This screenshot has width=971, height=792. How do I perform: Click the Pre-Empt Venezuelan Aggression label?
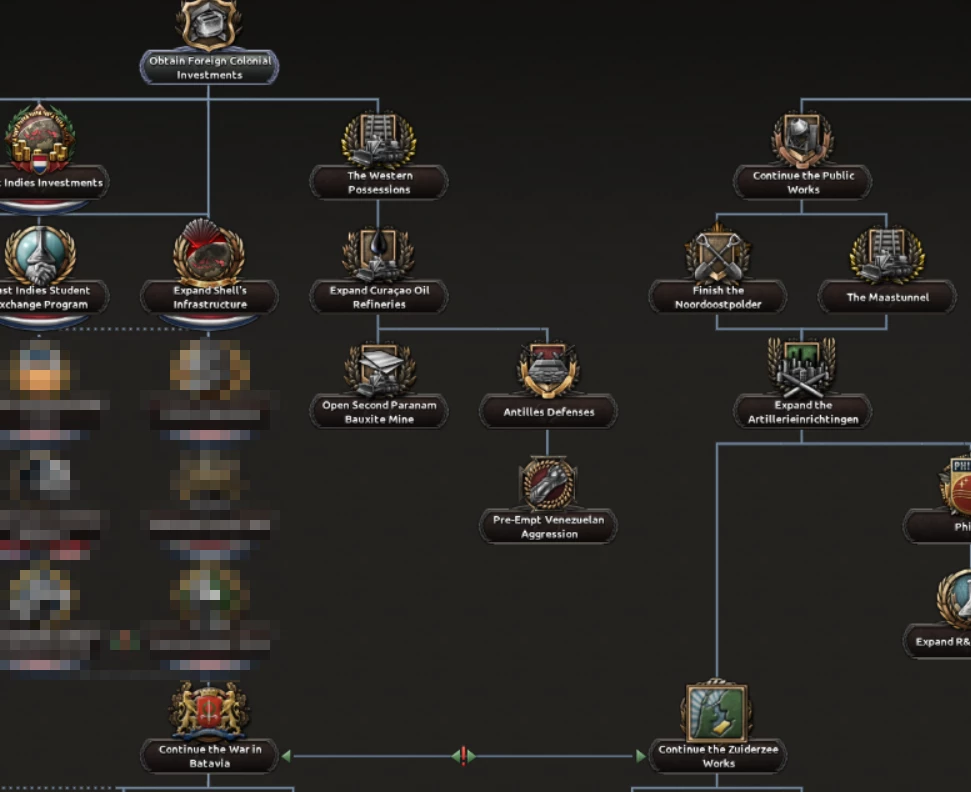pos(548,528)
